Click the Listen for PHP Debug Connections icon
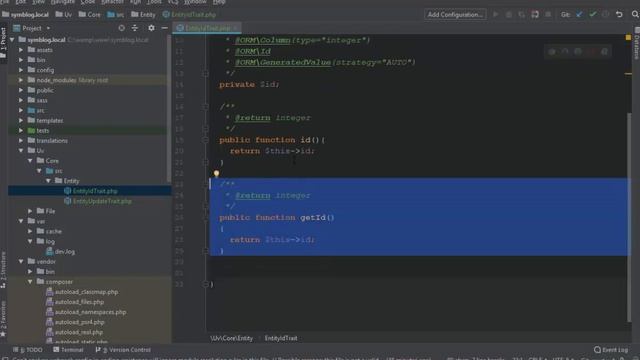640x360 pixels. click(535, 15)
